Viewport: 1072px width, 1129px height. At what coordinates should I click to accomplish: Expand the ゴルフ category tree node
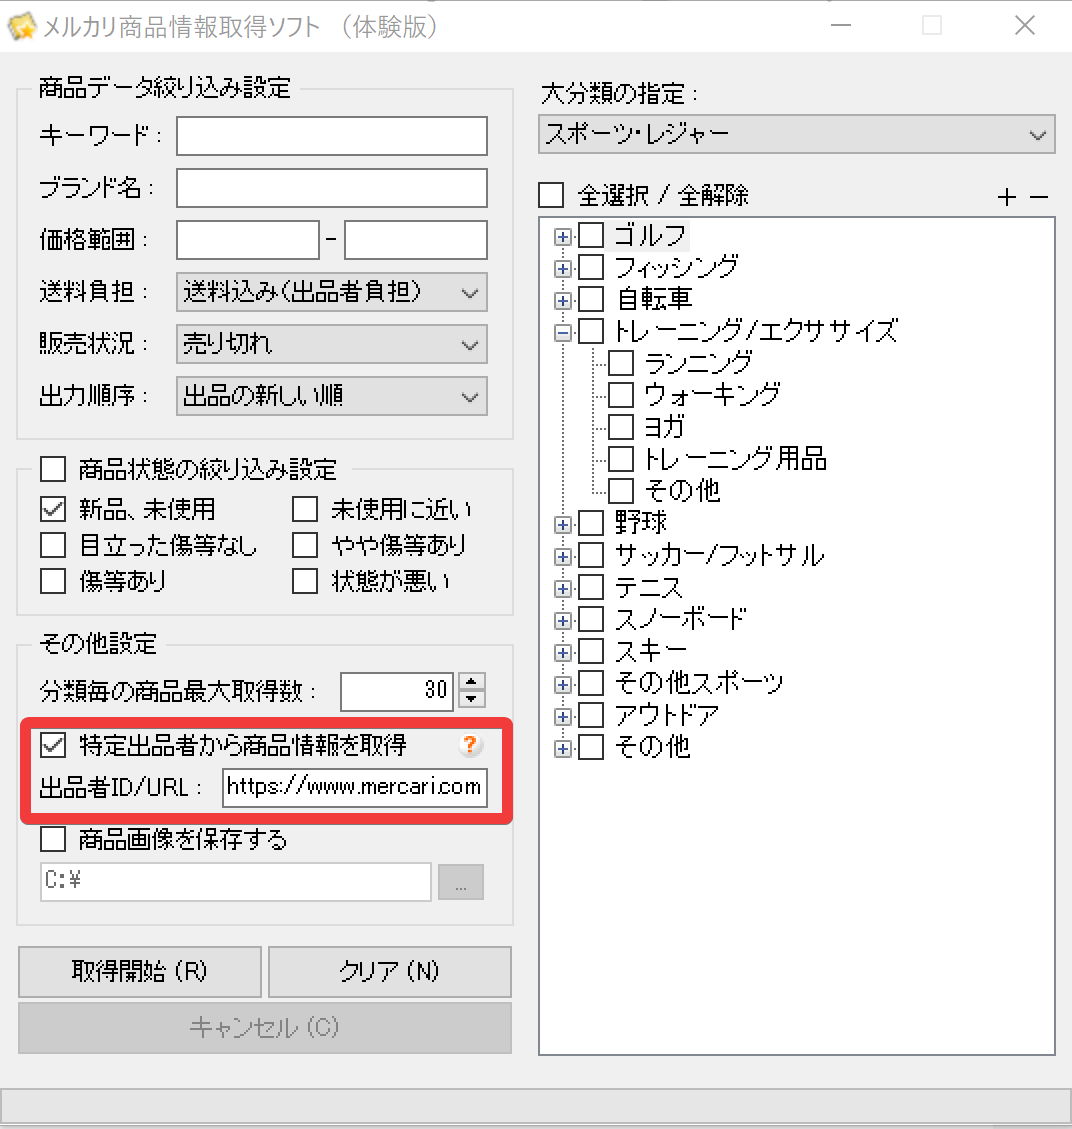(563, 237)
